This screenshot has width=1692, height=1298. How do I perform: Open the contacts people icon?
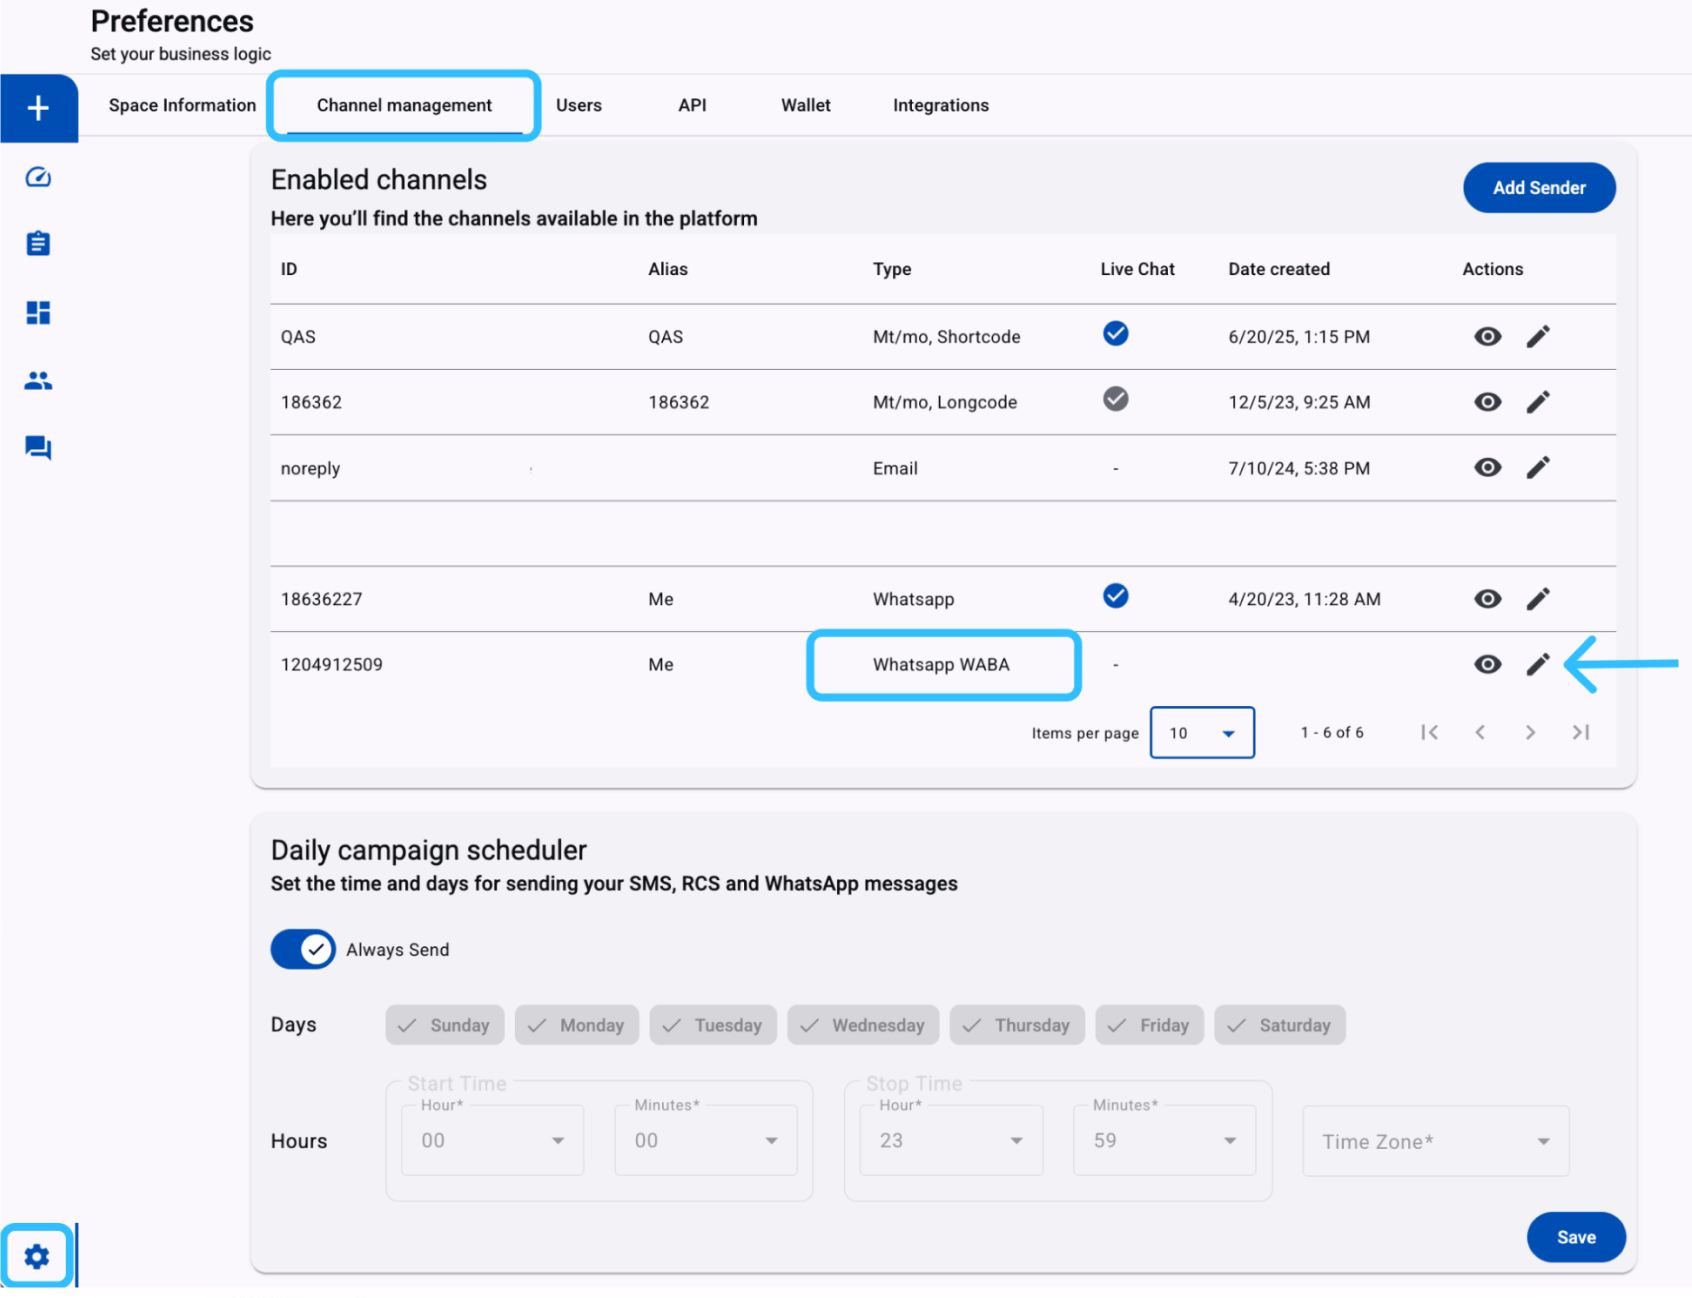pyautogui.click(x=38, y=380)
